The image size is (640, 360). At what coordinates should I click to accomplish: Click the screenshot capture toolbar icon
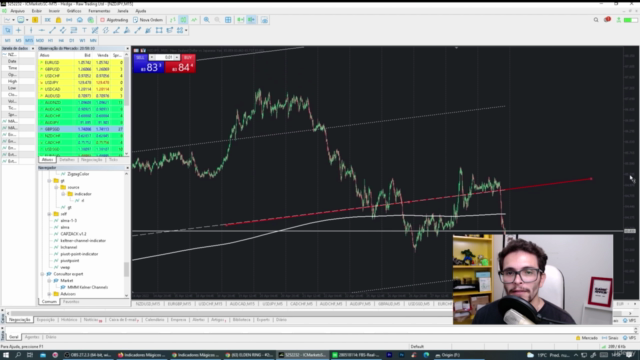264,20
